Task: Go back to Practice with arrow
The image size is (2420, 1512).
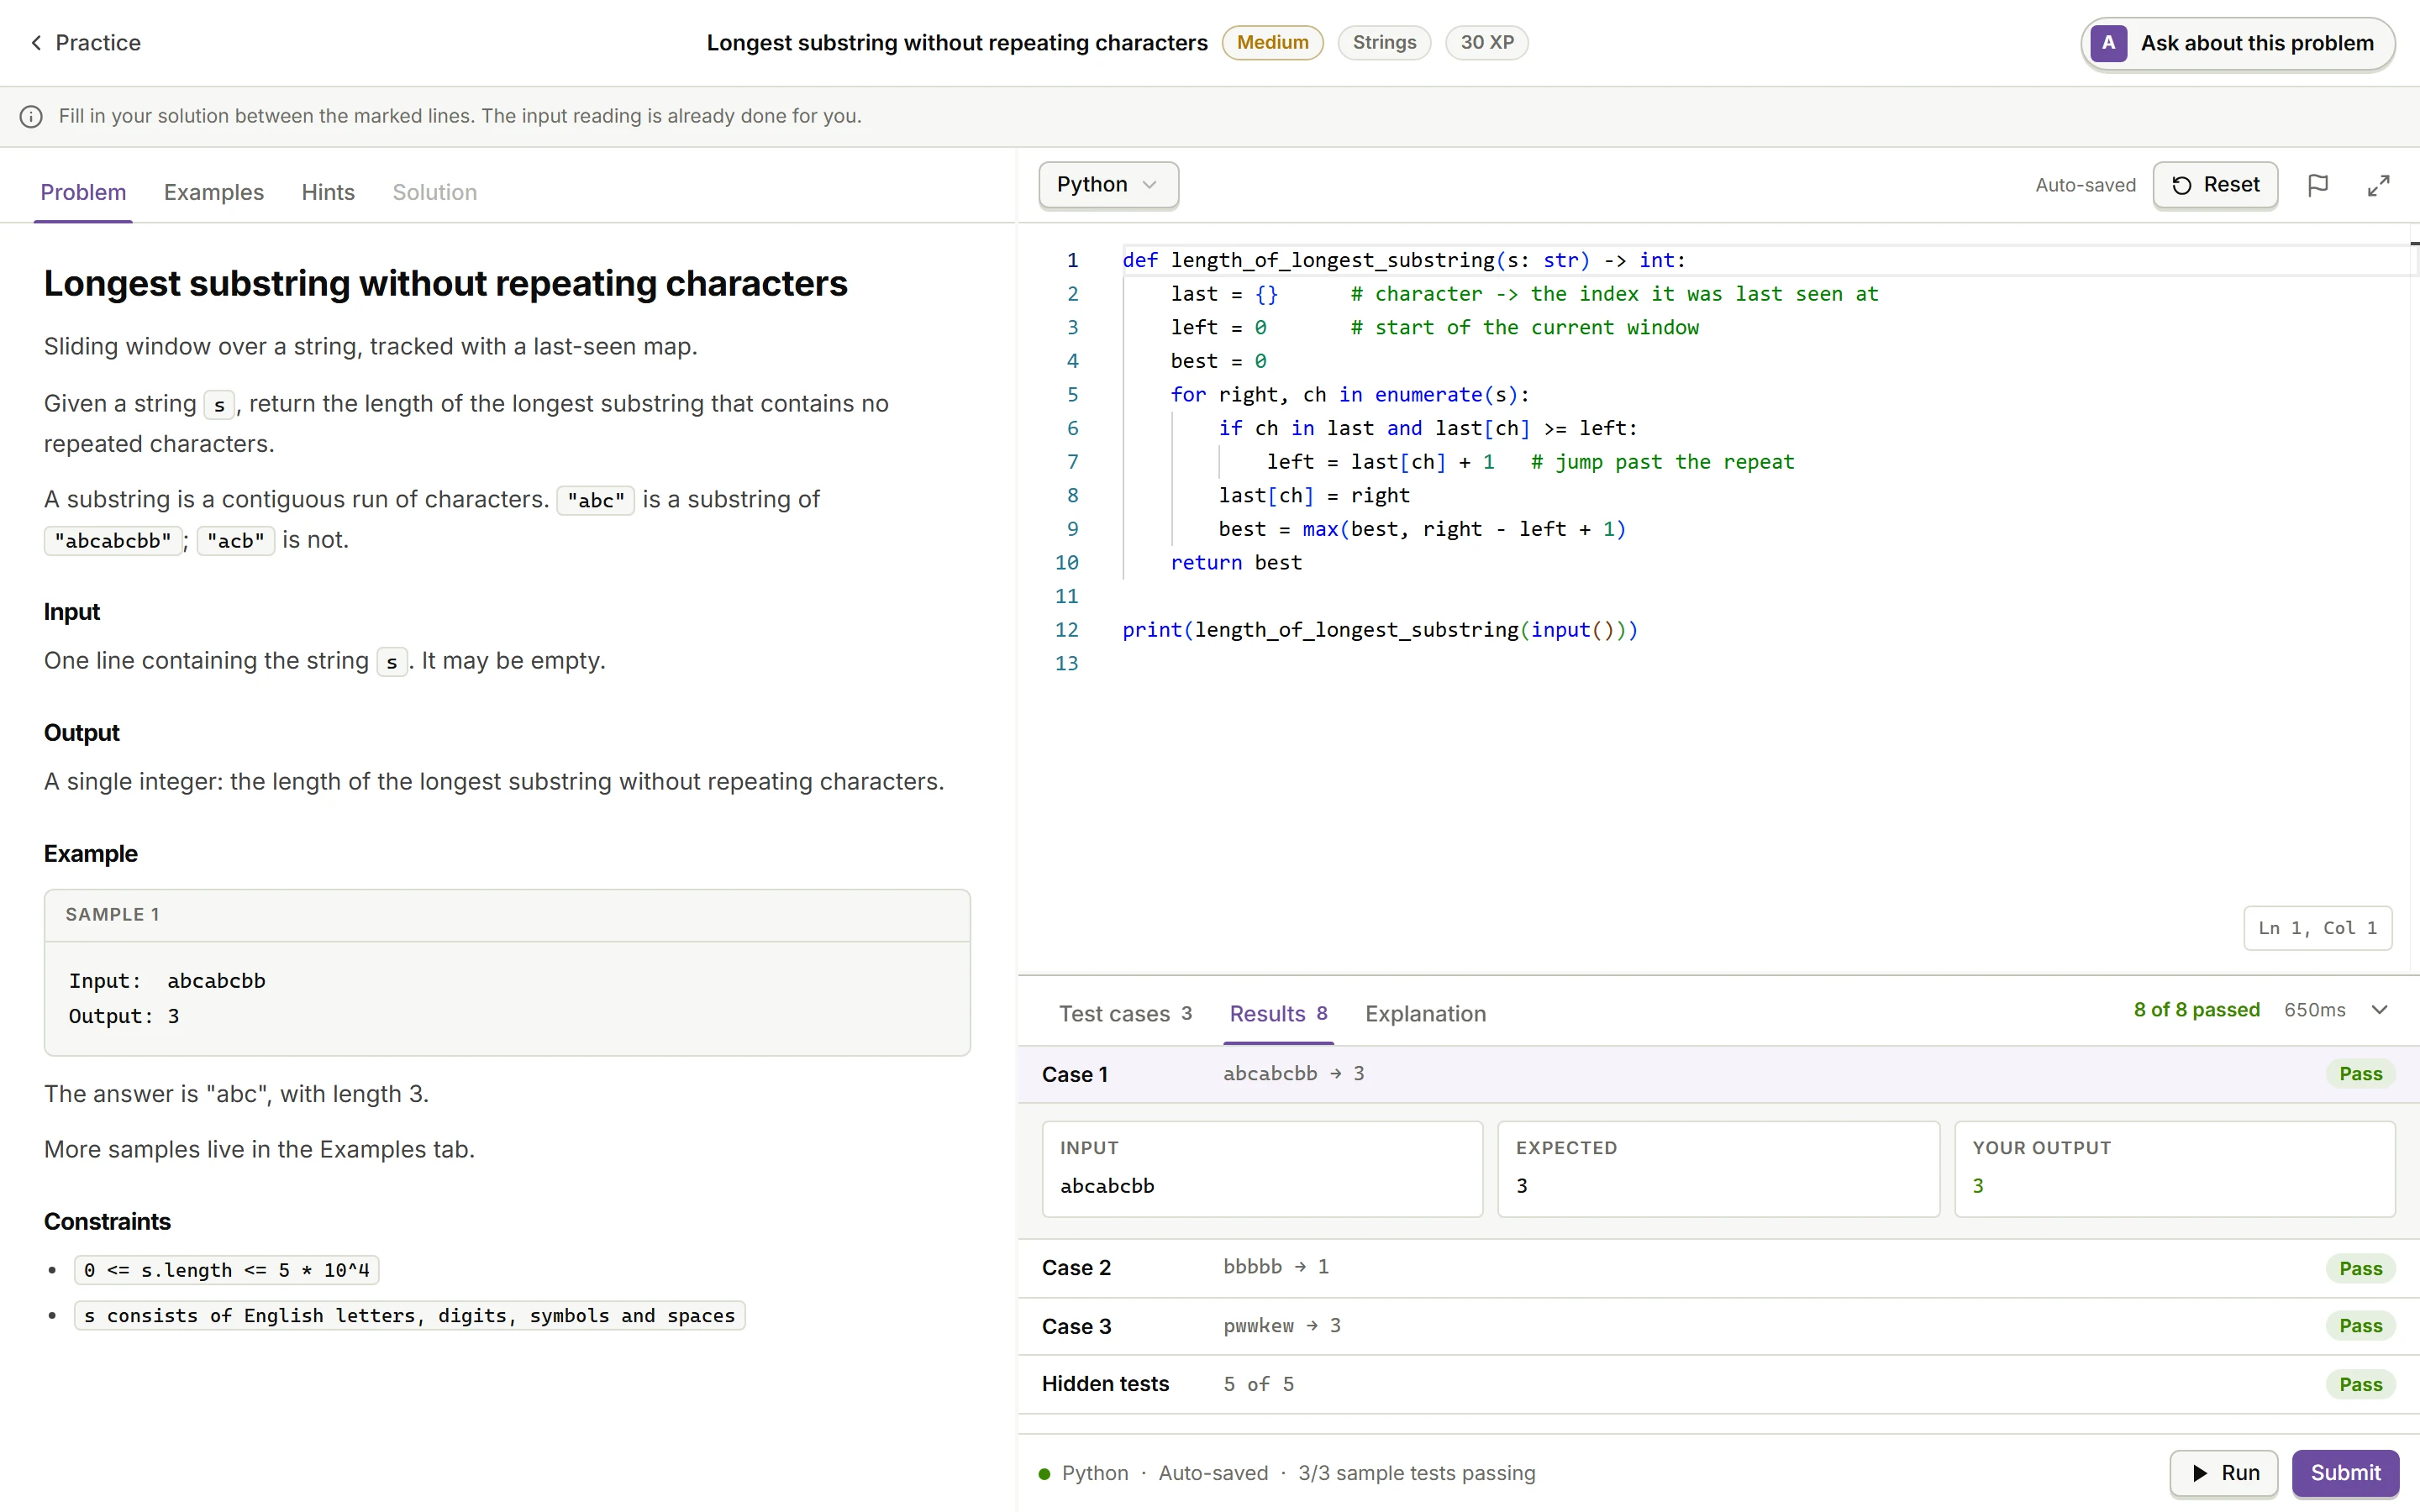Action: click(85, 43)
